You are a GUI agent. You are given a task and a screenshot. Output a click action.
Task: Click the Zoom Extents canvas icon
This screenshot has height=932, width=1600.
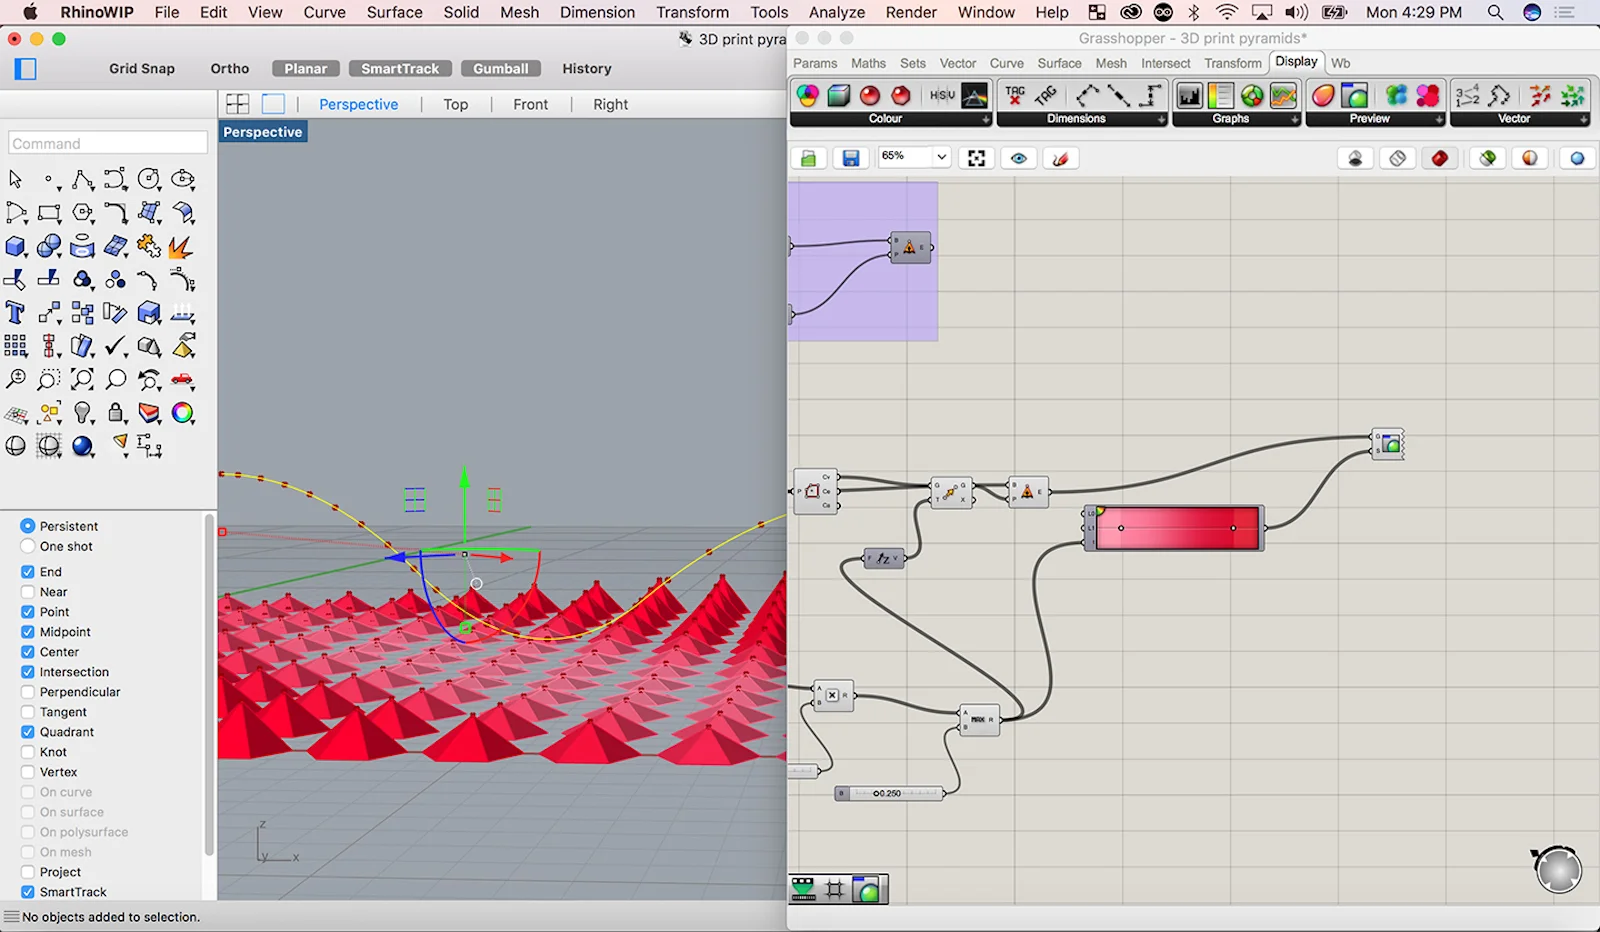pos(976,158)
